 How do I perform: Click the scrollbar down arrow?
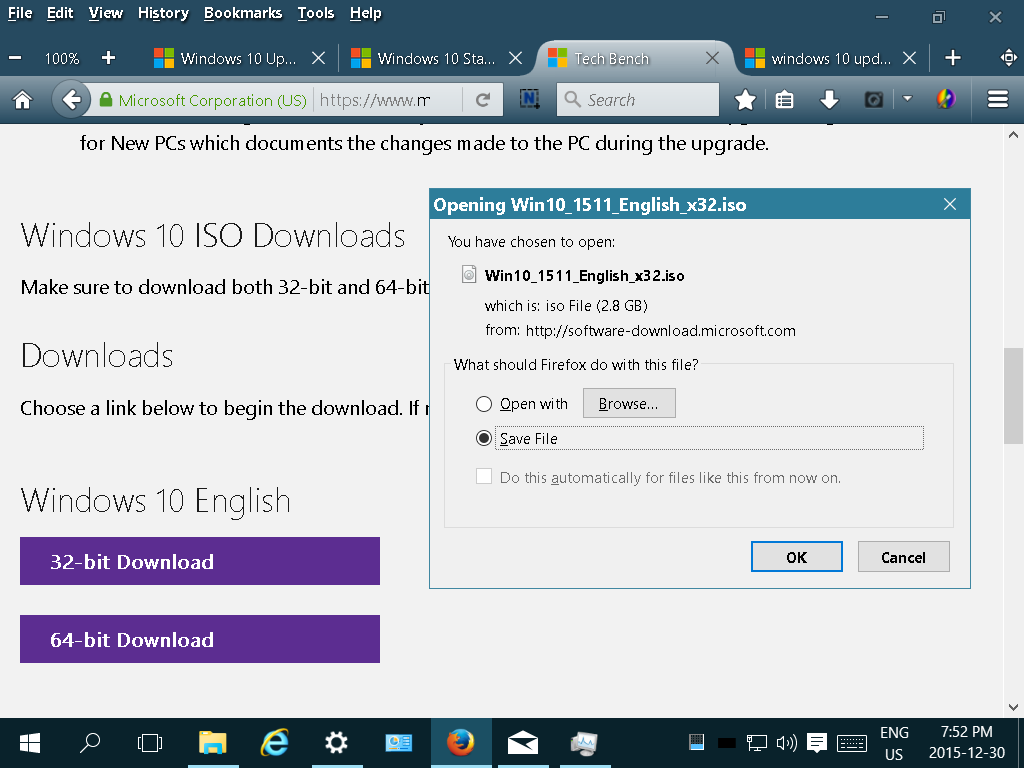click(1013, 707)
